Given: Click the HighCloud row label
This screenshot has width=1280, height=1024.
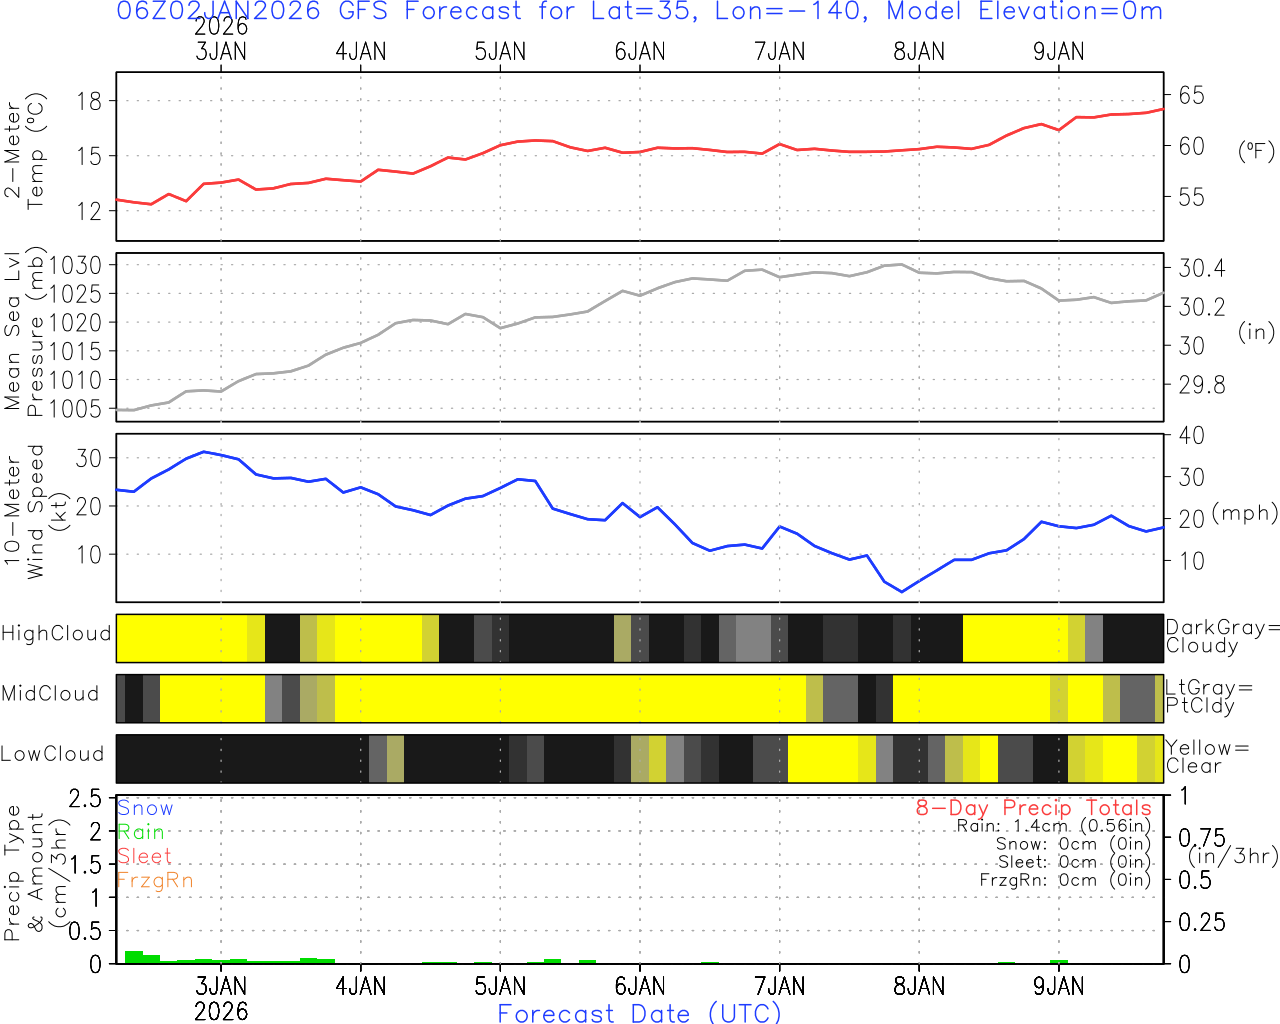Looking at the screenshot, I should [56, 634].
